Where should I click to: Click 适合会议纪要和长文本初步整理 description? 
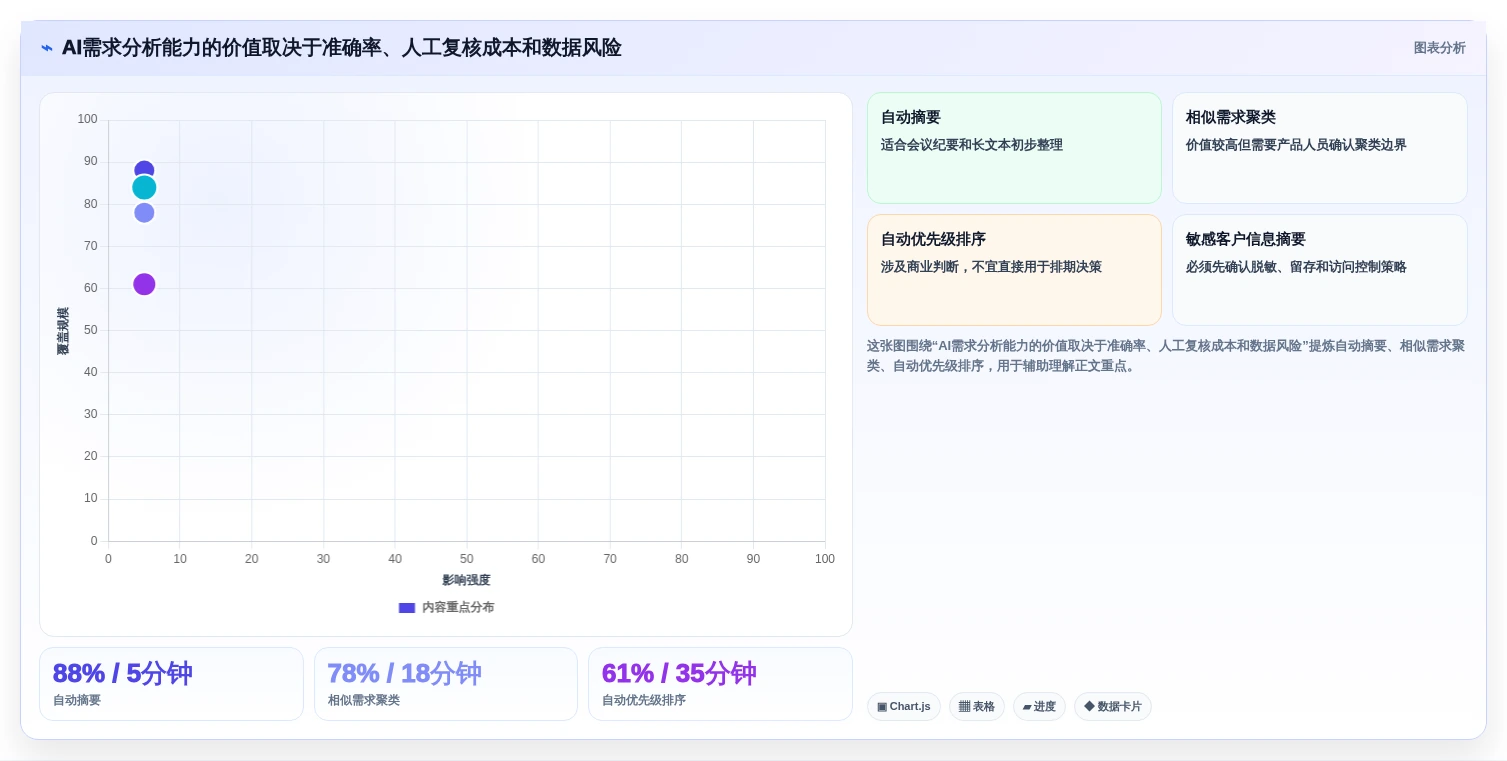pos(972,145)
